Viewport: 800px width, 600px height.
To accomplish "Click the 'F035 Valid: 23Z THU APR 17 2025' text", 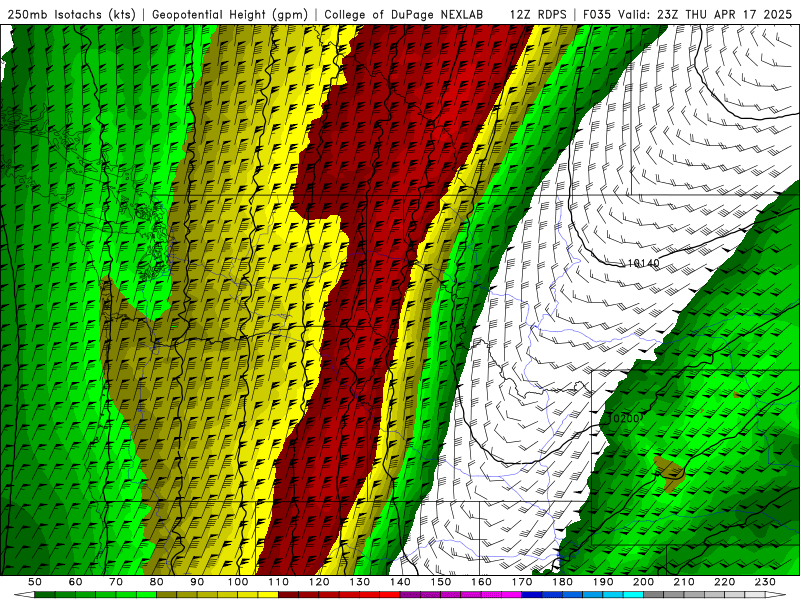I will (x=687, y=15).
